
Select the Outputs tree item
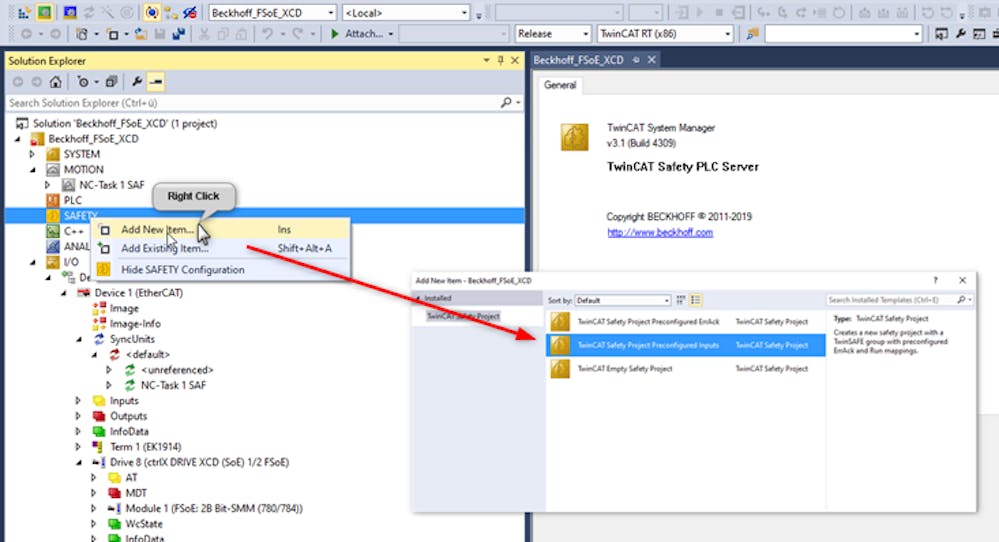(x=128, y=416)
